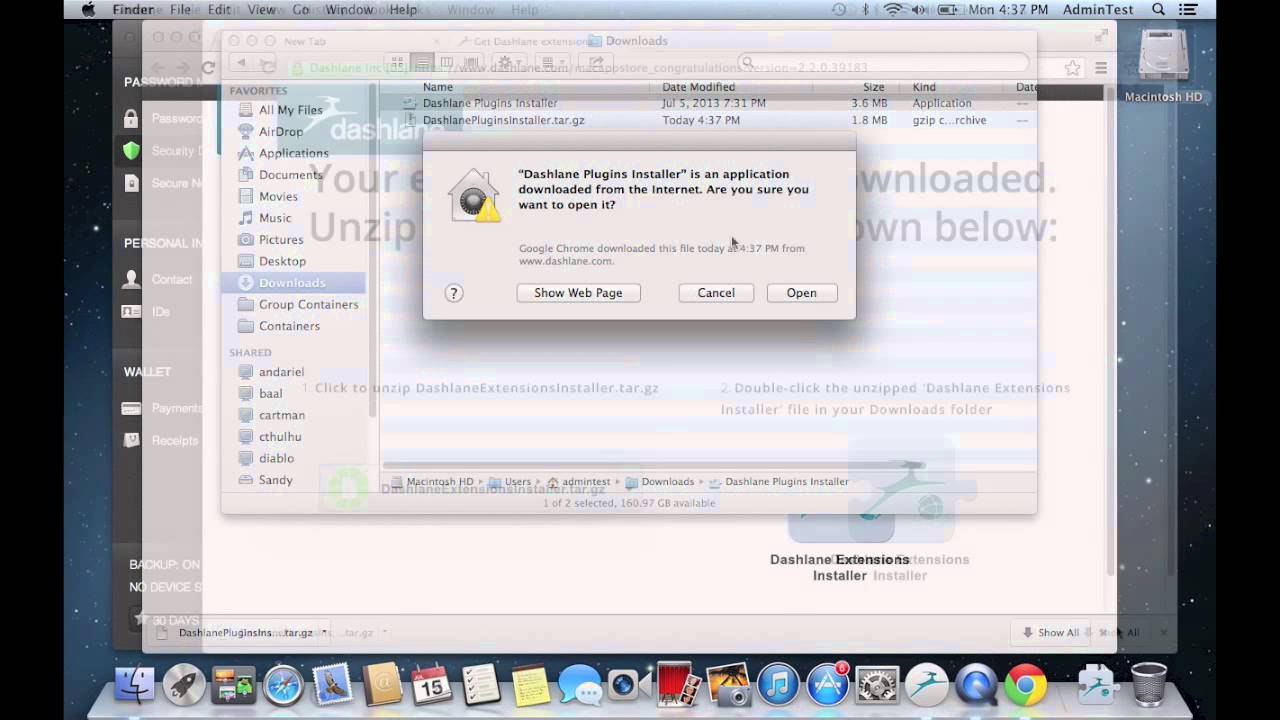Open the Edit menu
This screenshot has width=1280, height=720.
coord(219,10)
